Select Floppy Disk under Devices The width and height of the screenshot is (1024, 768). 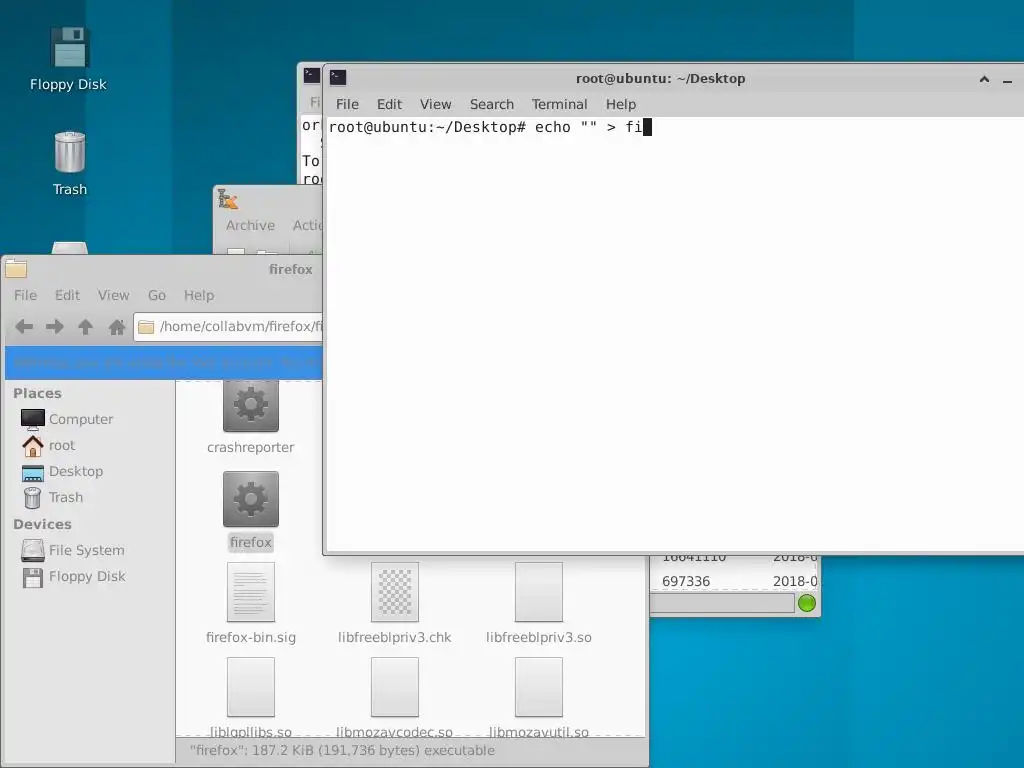point(74,577)
